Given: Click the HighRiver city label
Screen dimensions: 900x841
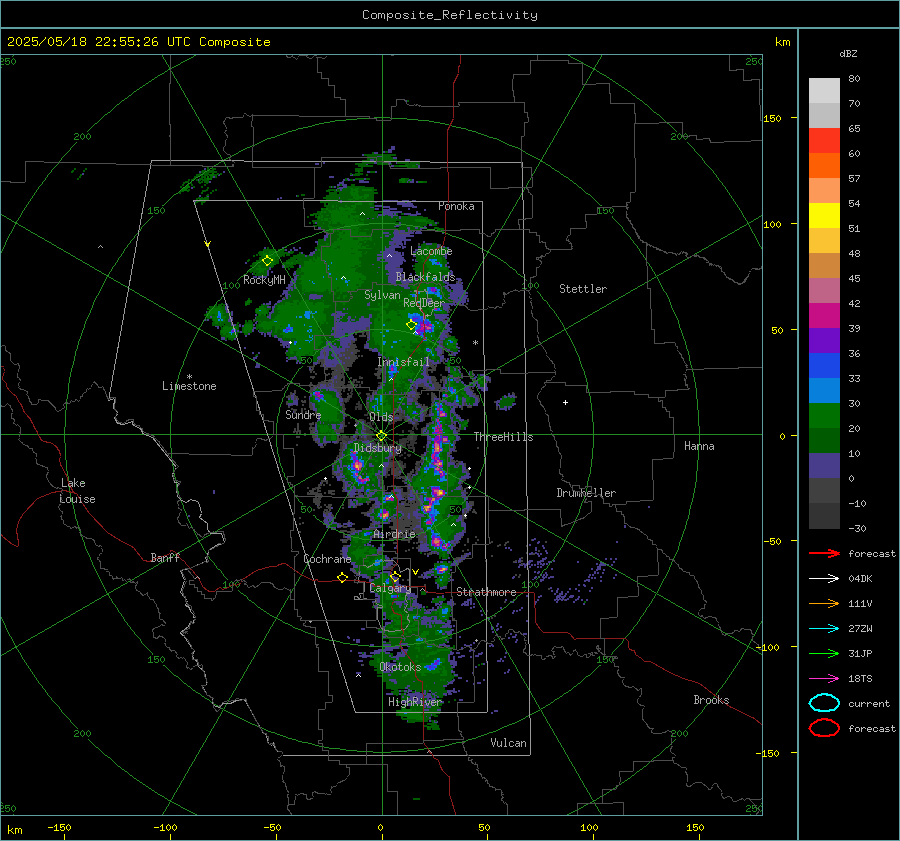Looking at the screenshot, I should pos(414,702).
